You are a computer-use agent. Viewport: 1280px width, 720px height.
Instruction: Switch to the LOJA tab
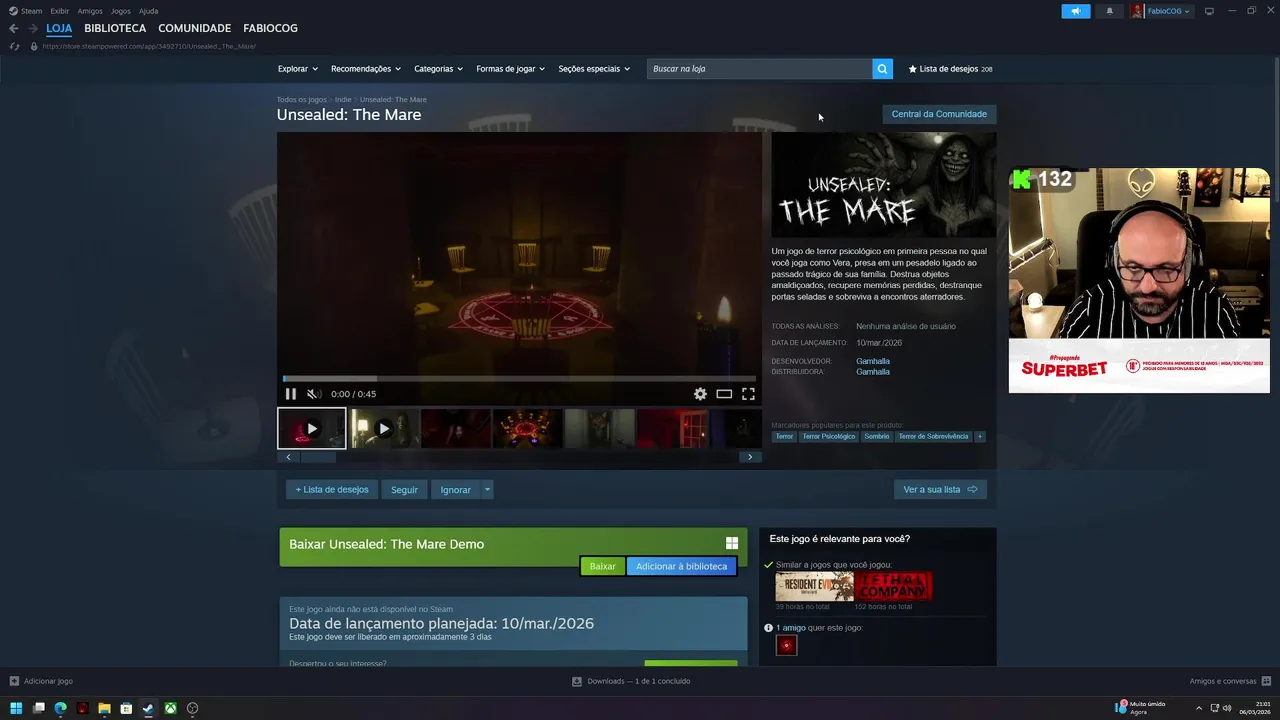tap(59, 28)
